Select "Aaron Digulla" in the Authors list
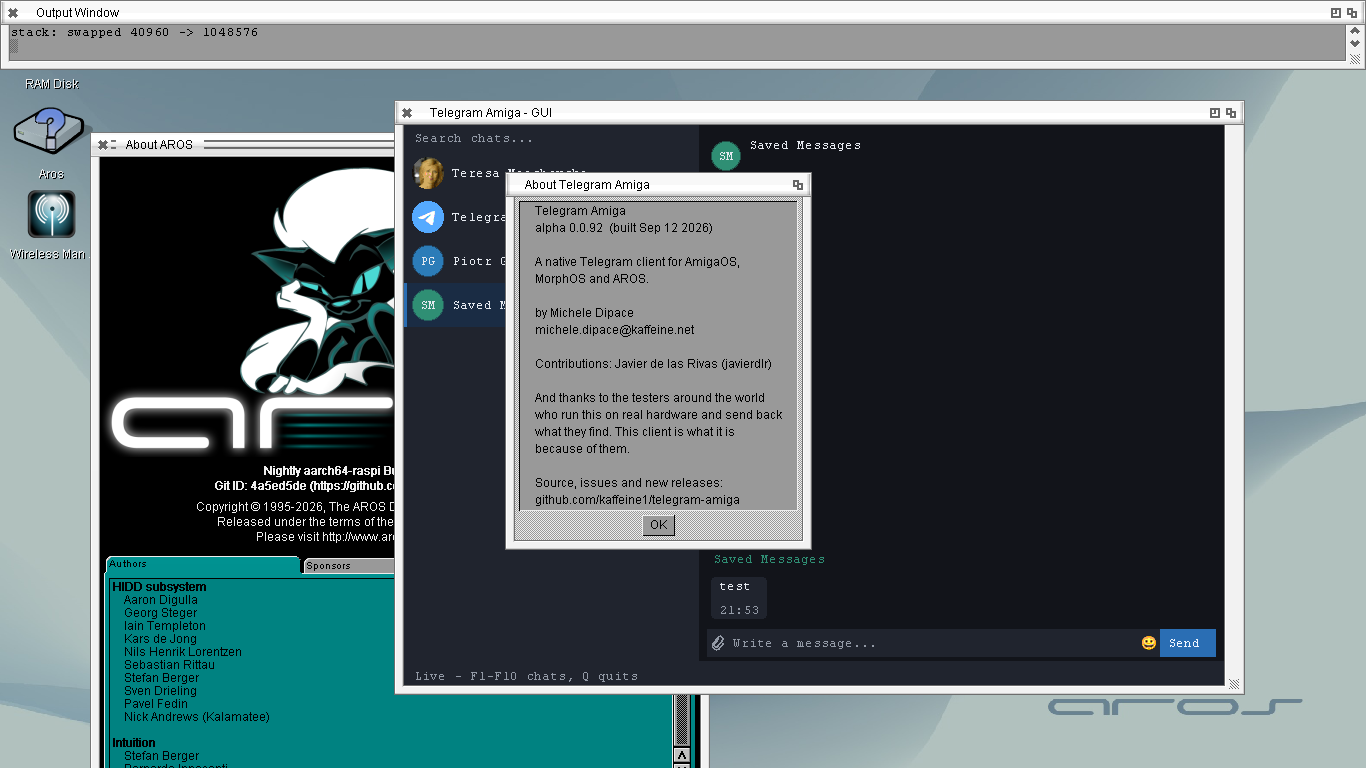Viewport: 1366px width, 768px height. click(x=161, y=600)
